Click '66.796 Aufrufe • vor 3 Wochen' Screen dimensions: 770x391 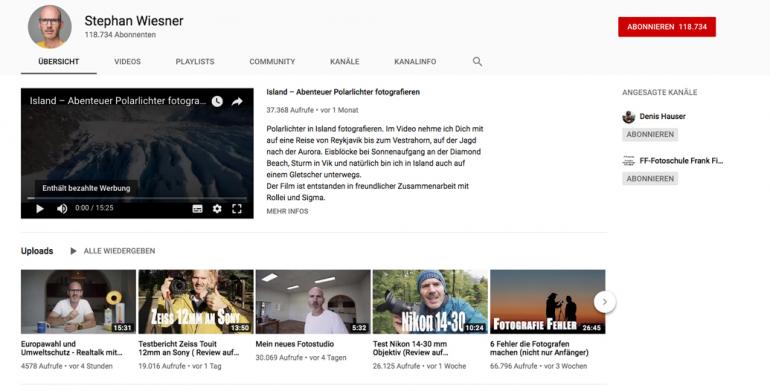[538, 366]
